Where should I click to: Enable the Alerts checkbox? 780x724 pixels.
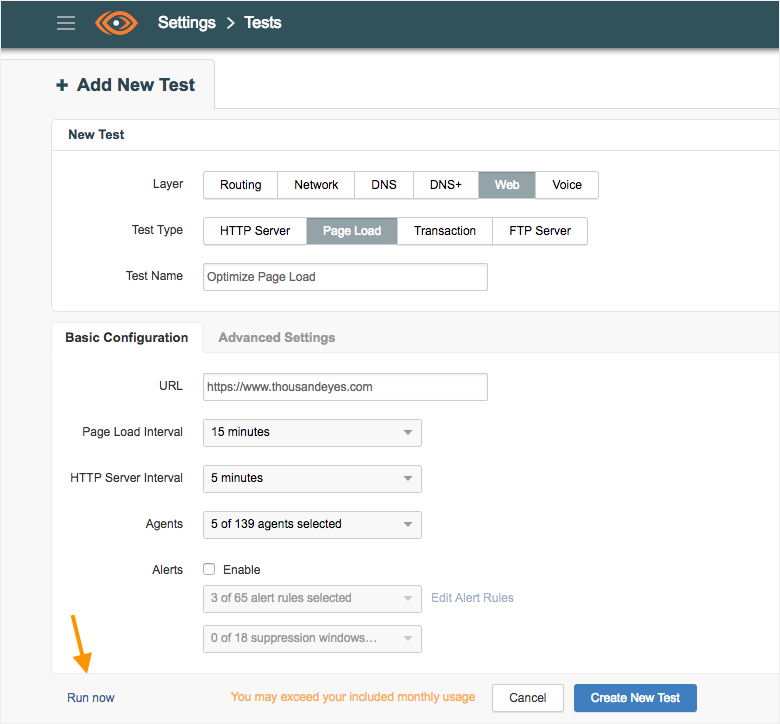point(209,569)
